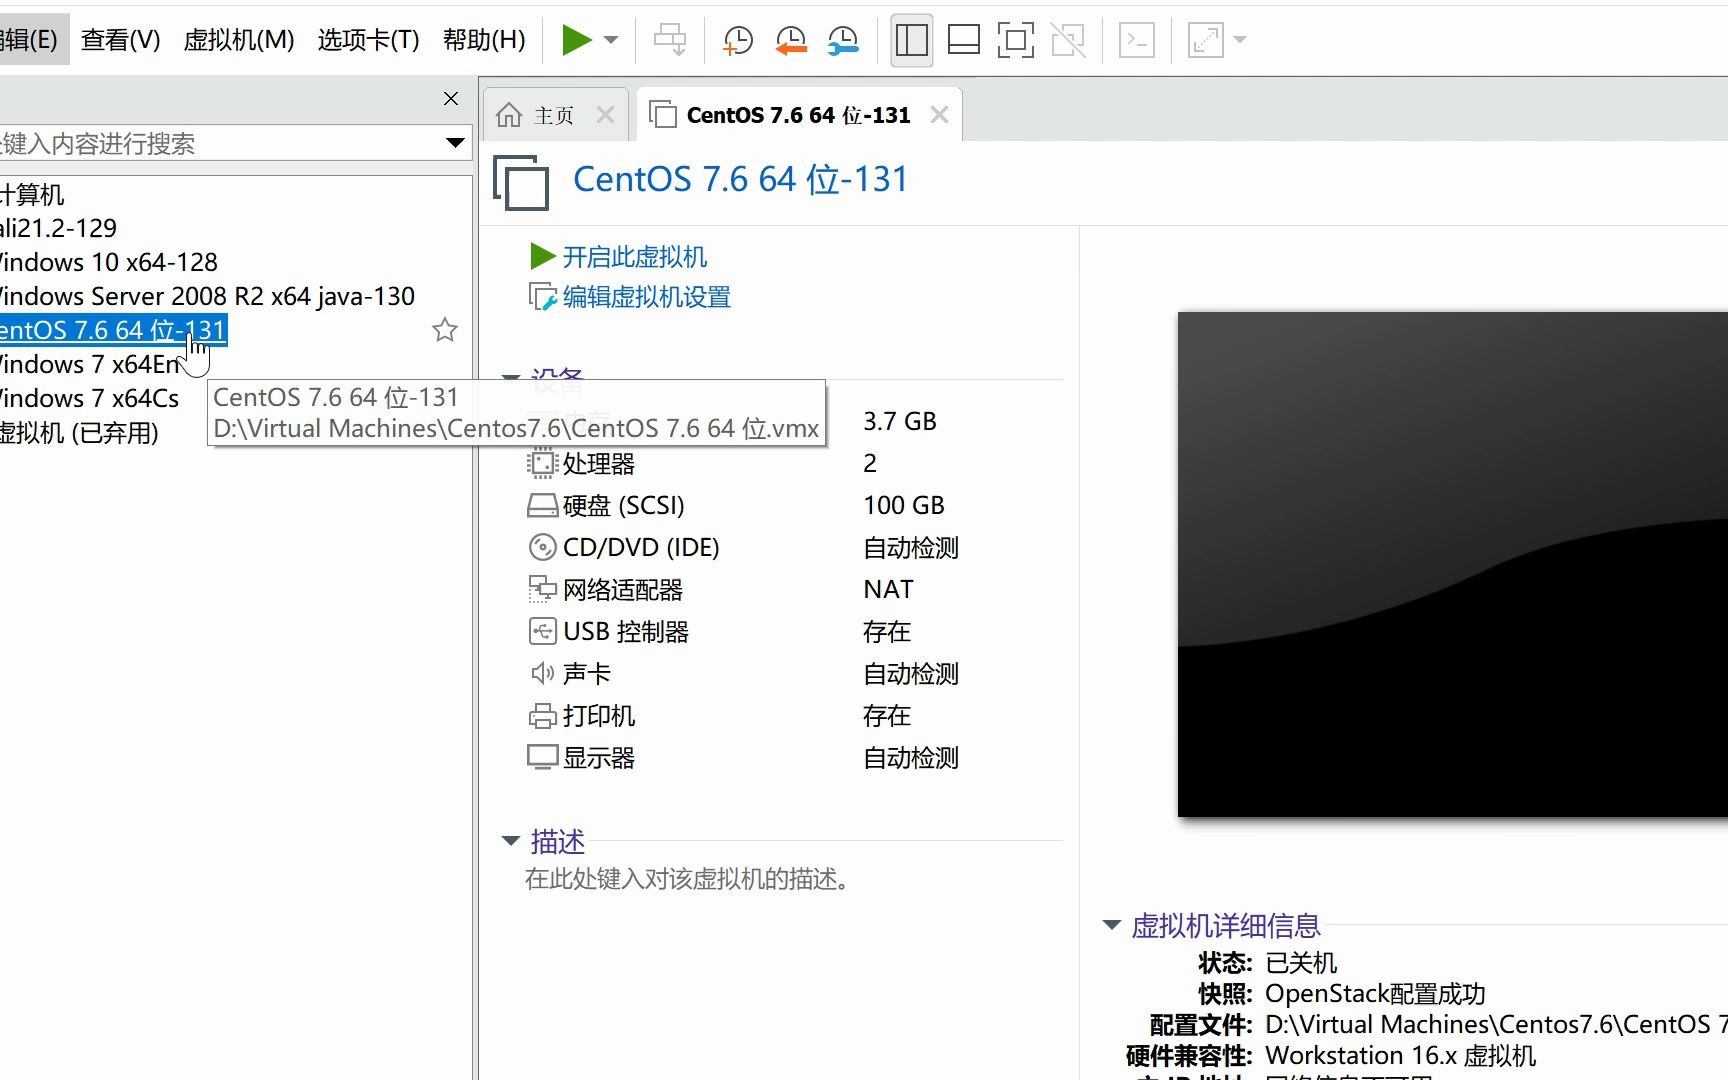The image size is (1728, 1080).
Task: Click the hard disk icon
Action: (542, 506)
